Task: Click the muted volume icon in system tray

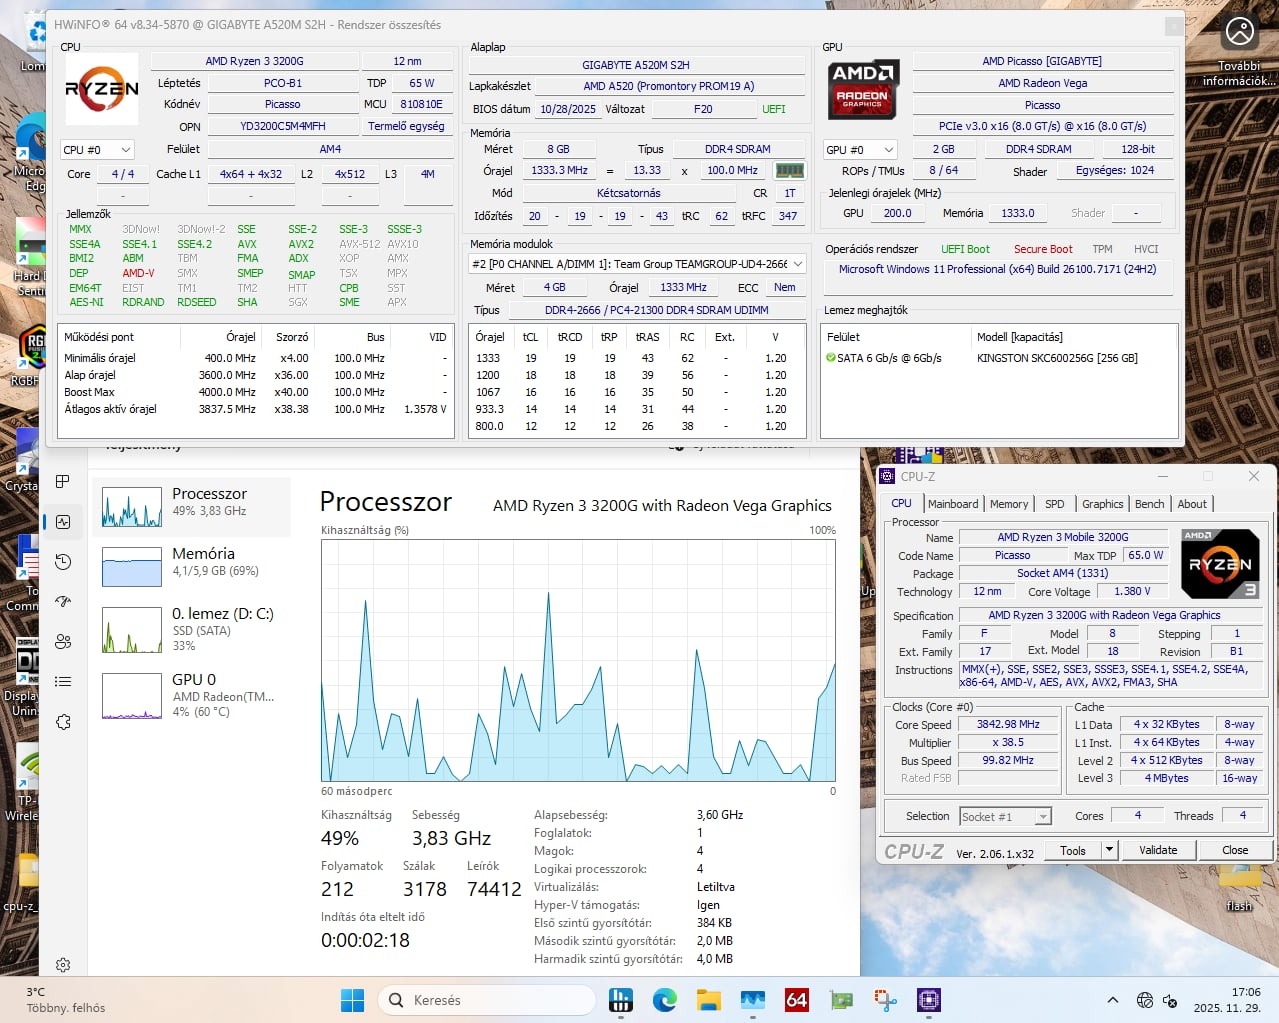Action: (1171, 1000)
